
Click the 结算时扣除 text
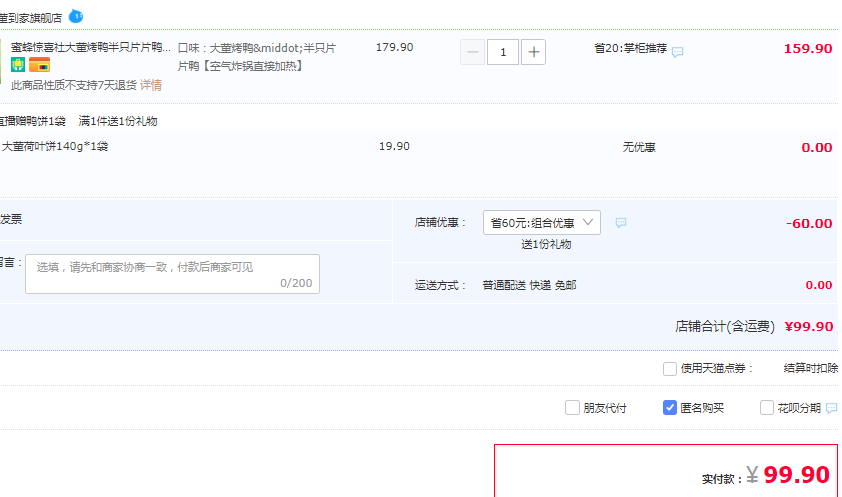811,368
